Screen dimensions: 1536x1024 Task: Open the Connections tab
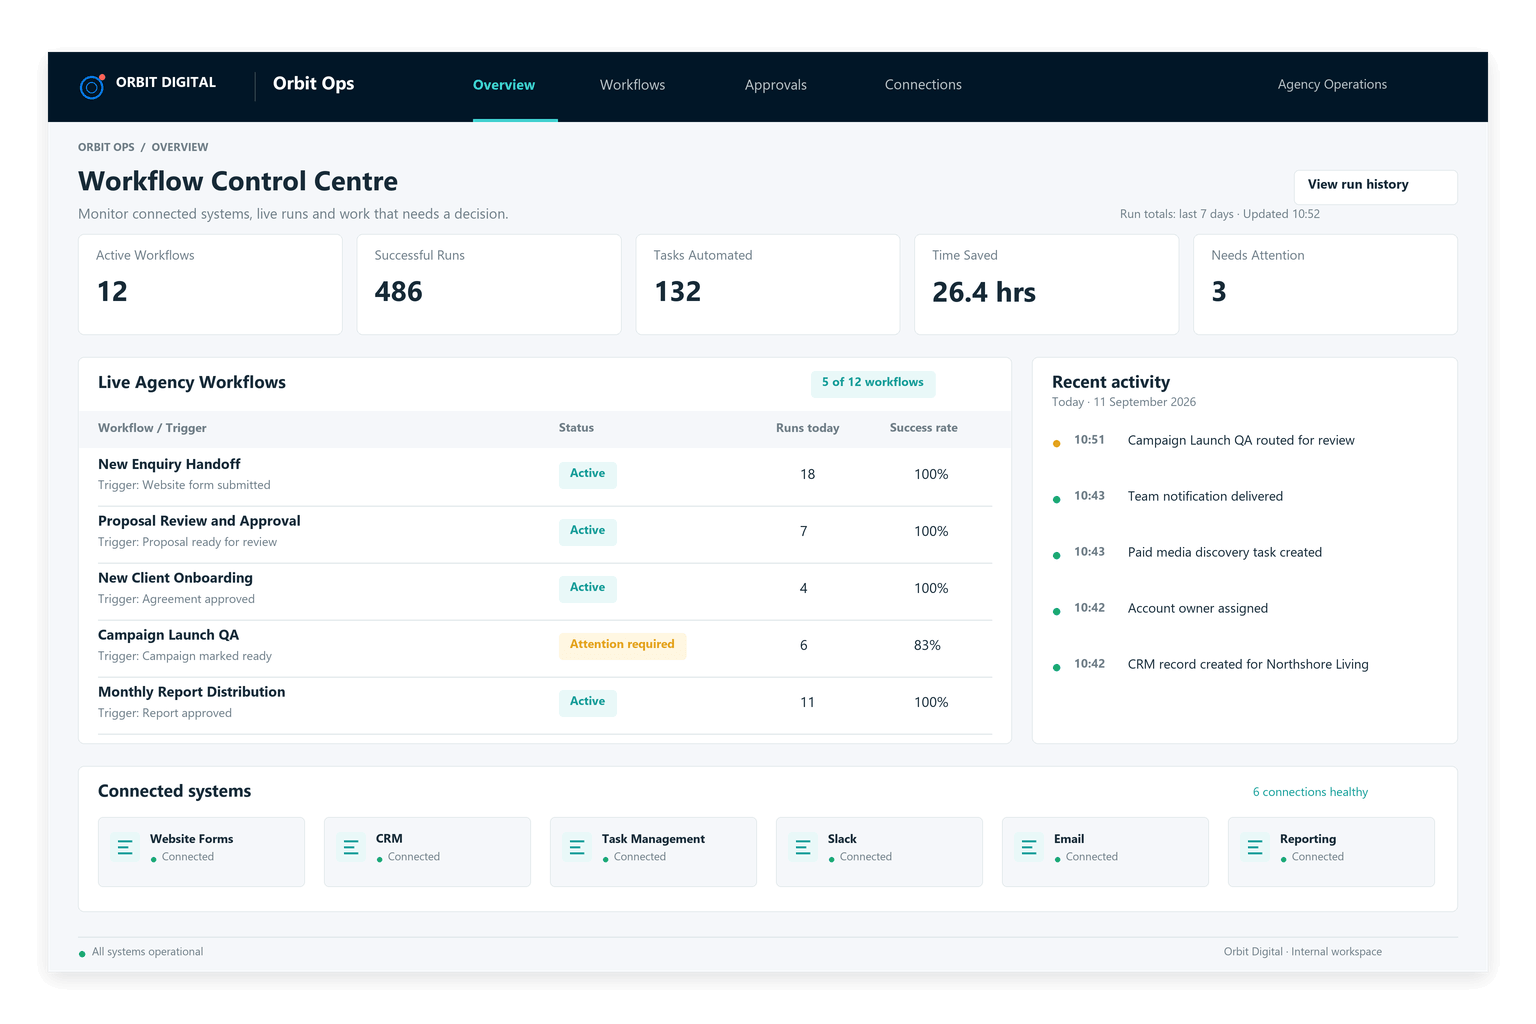[923, 85]
